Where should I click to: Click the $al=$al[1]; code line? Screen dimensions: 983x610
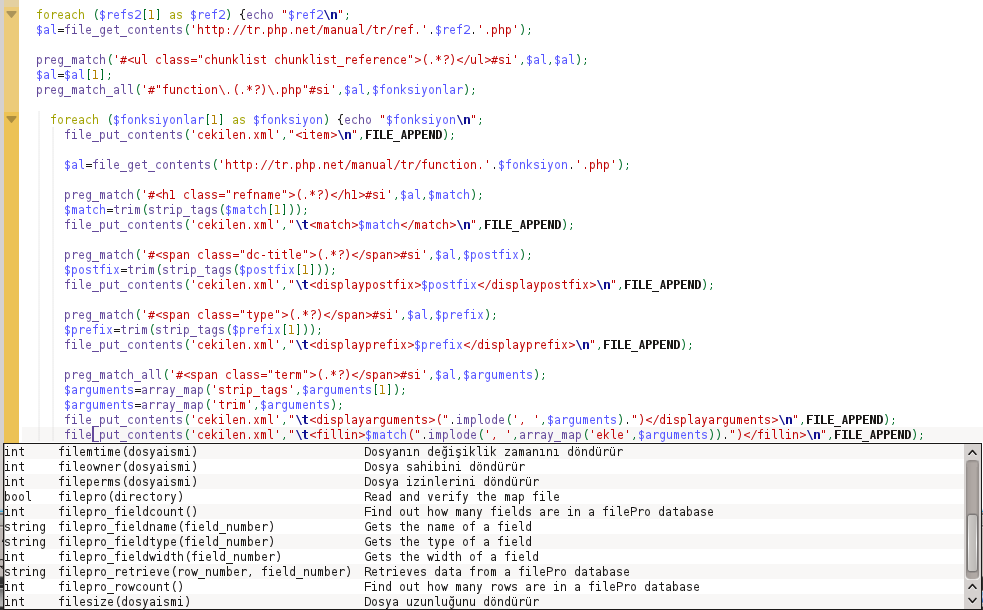click(x=74, y=75)
